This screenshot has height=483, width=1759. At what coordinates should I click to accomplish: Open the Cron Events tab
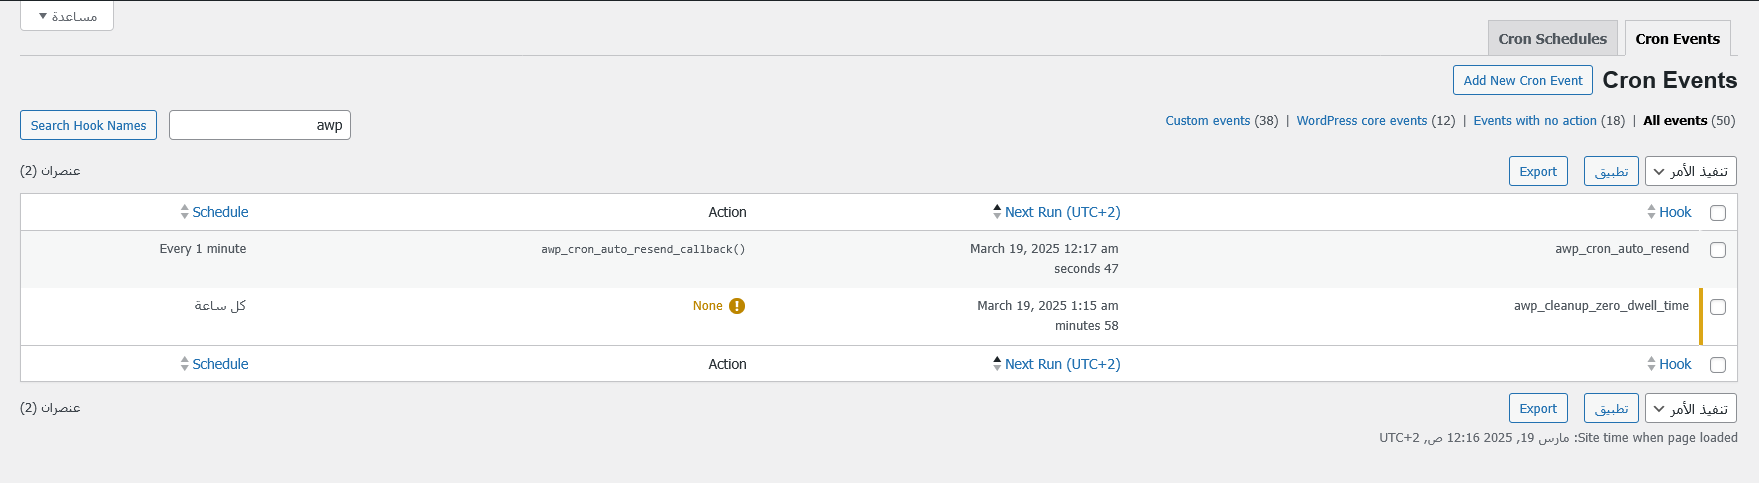(1677, 39)
